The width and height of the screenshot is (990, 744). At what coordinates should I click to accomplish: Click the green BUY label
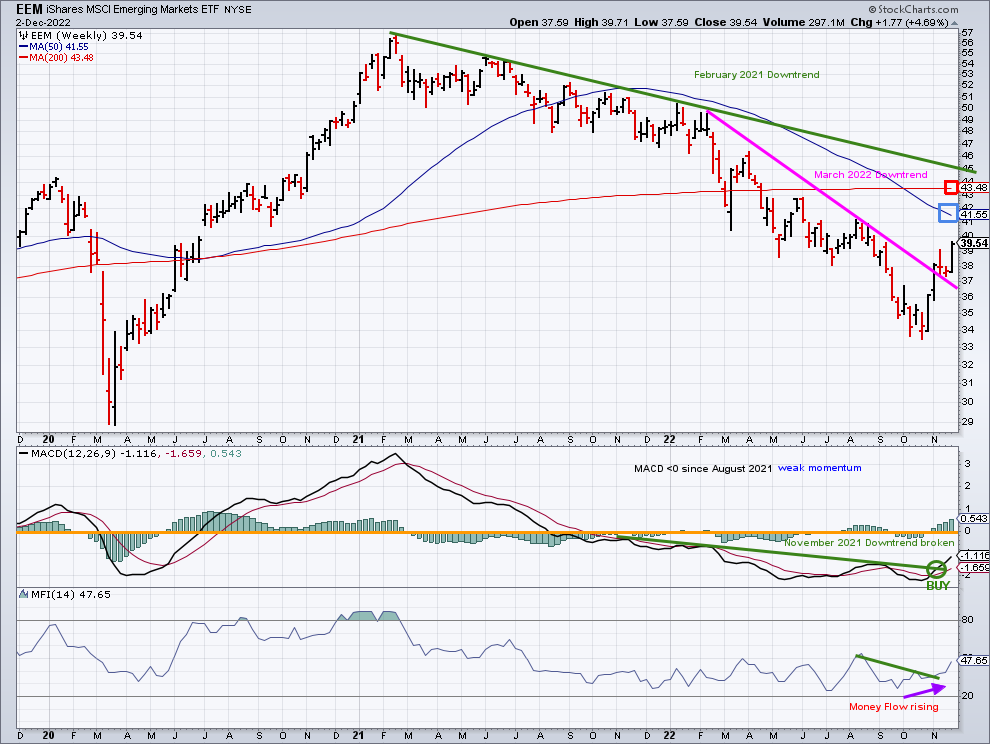point(938,585)
